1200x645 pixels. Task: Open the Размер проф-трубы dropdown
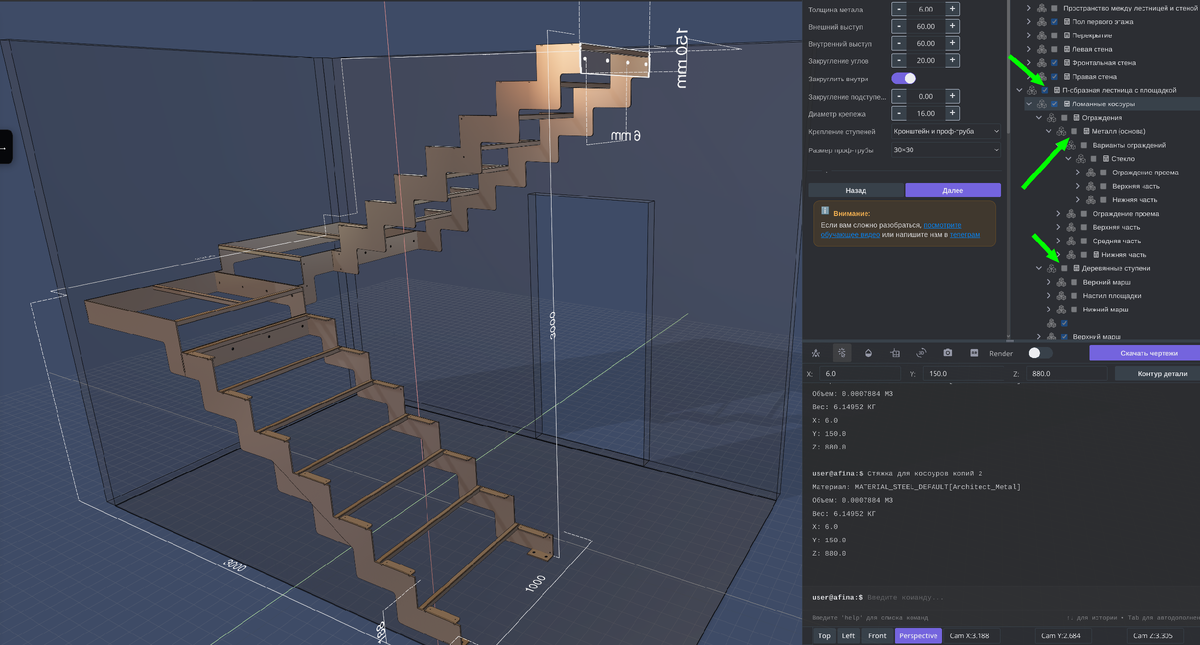pyautogui.click(x=945, y=150)
